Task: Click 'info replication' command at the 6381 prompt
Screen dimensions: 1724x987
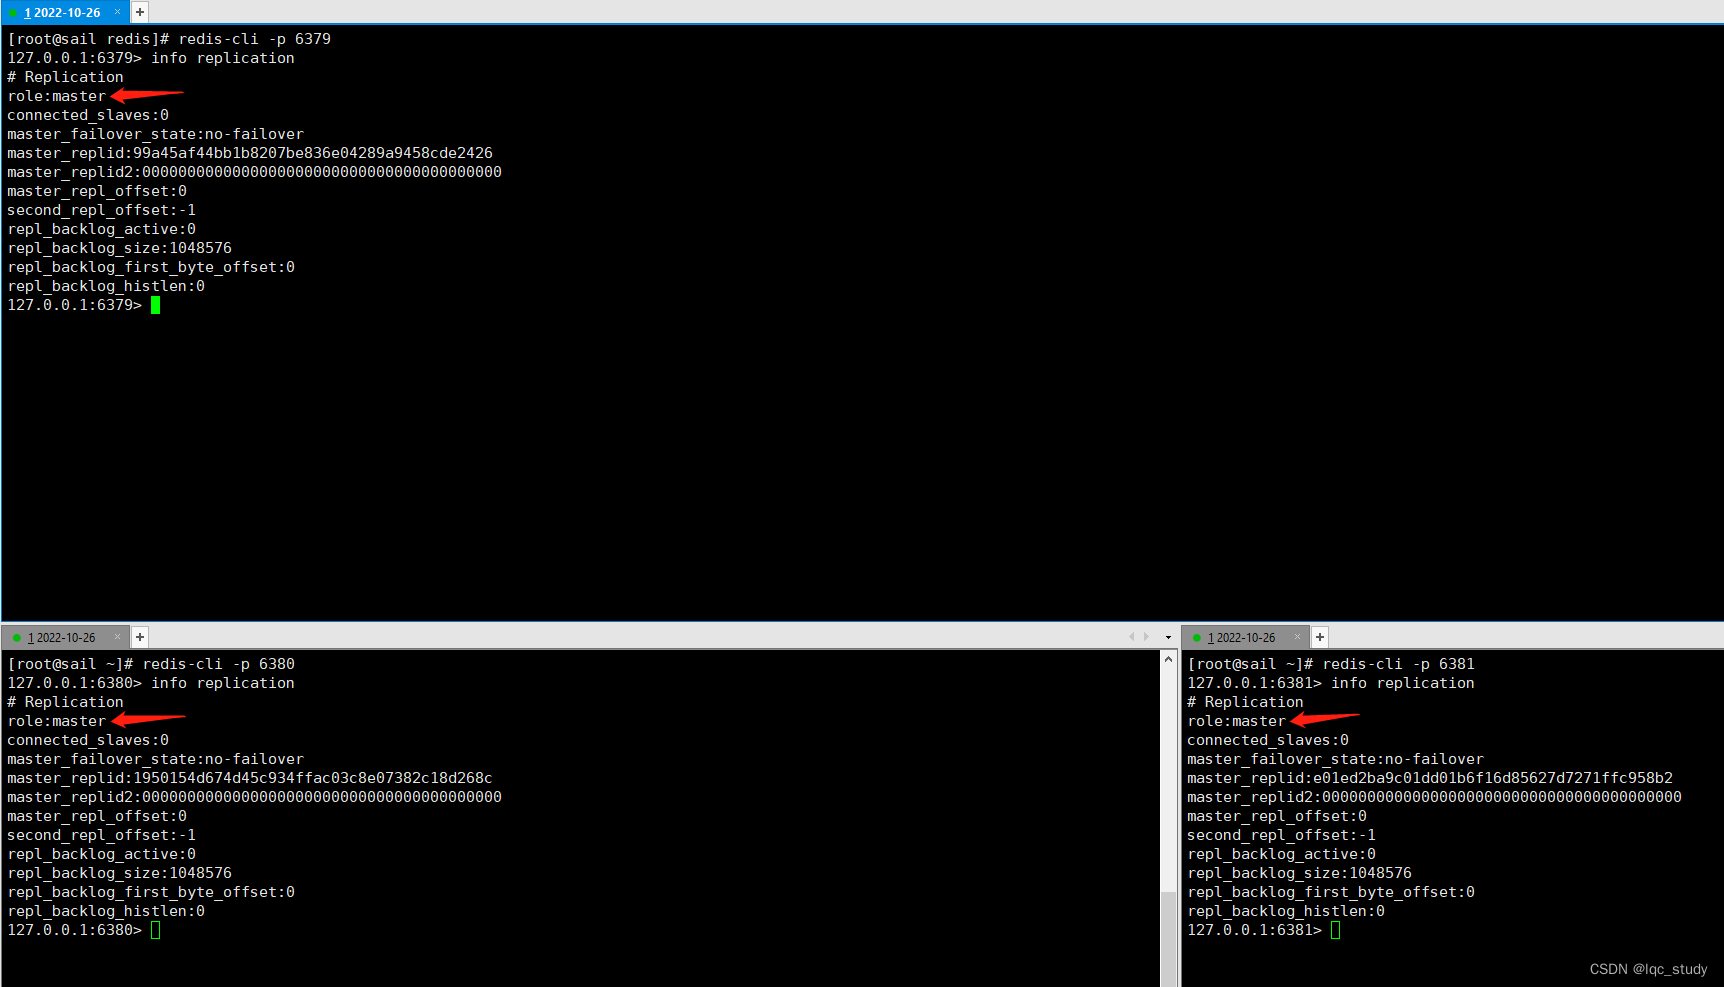Action: pyautogui.click(x=1403, y=683)
